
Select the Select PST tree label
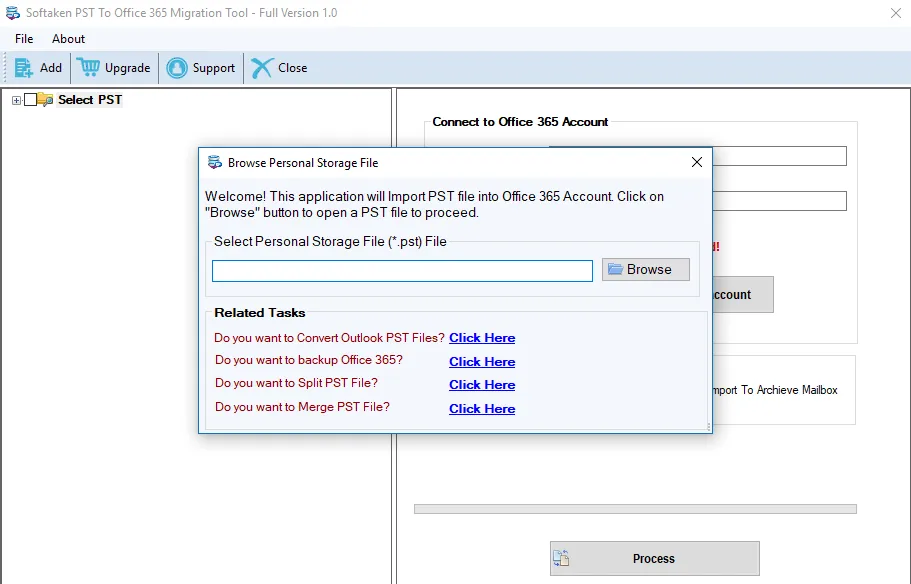90,100
